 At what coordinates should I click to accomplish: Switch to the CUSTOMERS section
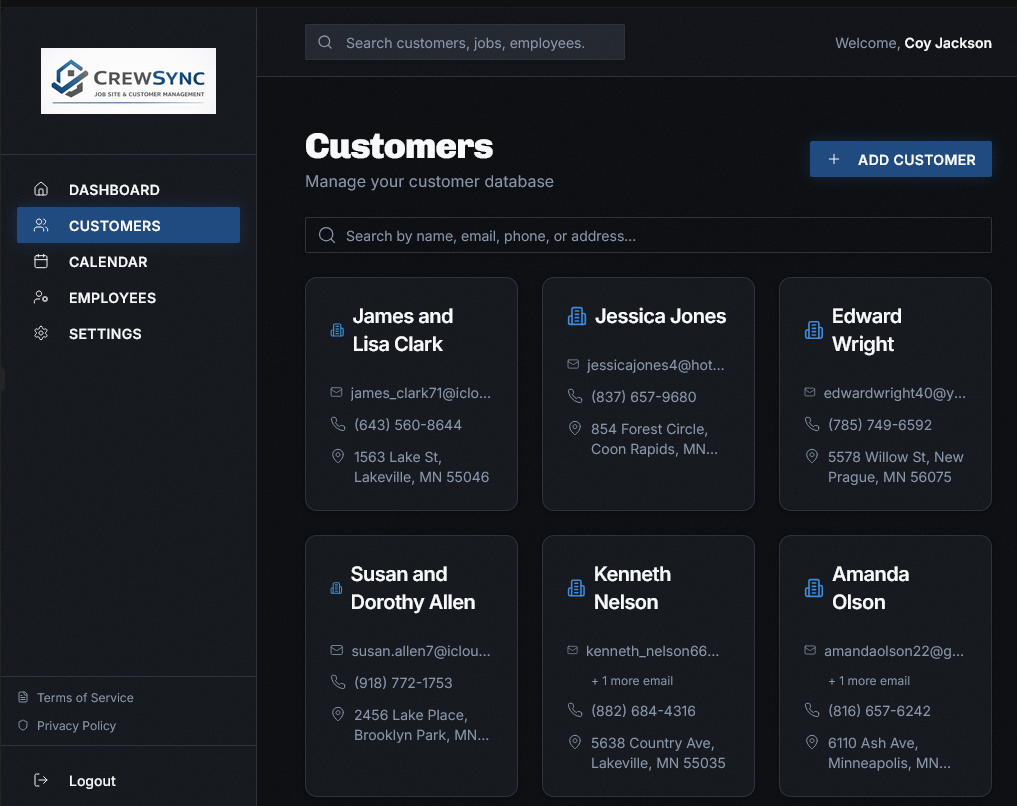point(114,225)
